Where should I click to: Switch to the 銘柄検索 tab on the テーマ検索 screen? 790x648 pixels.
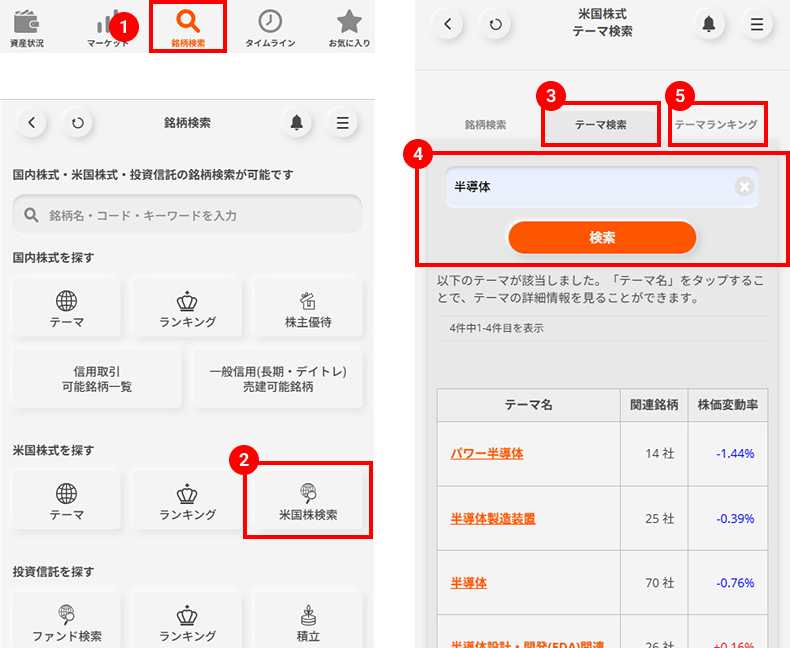pyautogui.click(x=485, y=124)
